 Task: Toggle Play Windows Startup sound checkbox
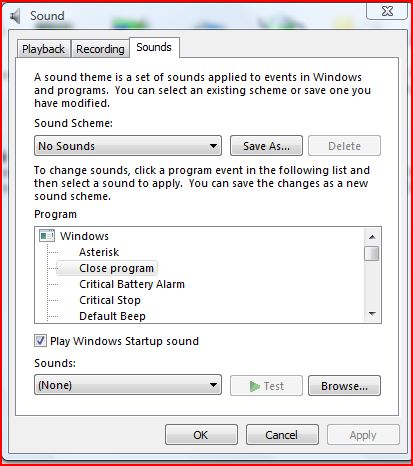(40, 341)
